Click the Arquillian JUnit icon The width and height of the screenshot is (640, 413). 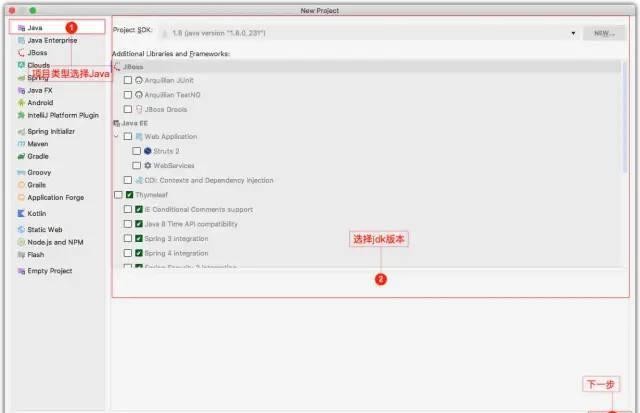click(139, 80)
